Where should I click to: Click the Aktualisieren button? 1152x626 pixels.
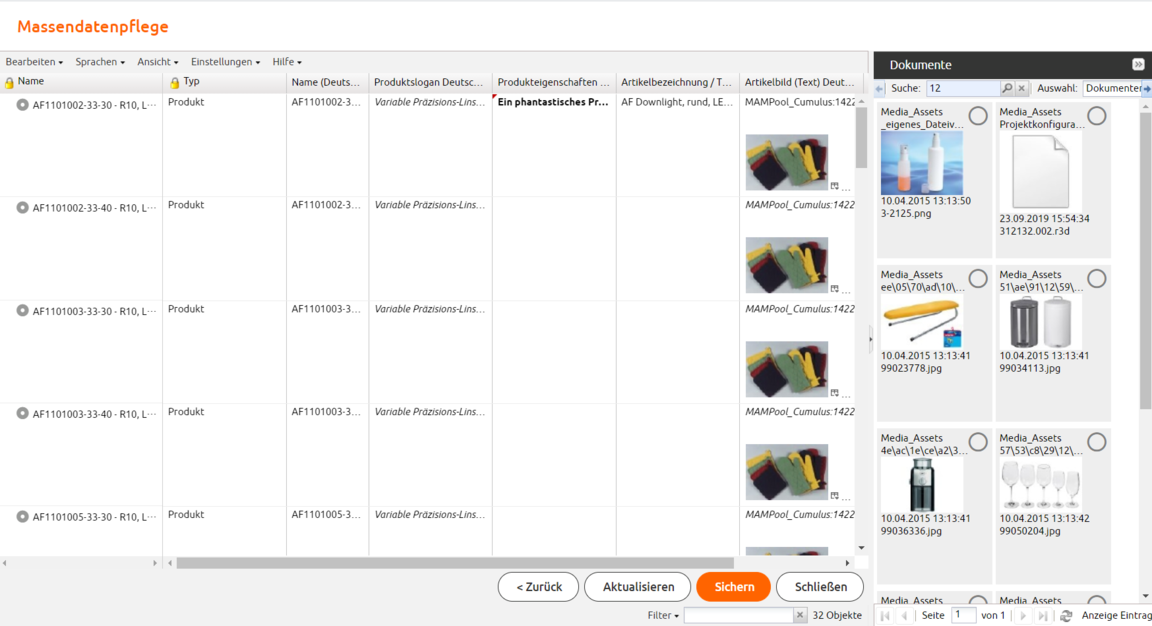tap(638, 587)
